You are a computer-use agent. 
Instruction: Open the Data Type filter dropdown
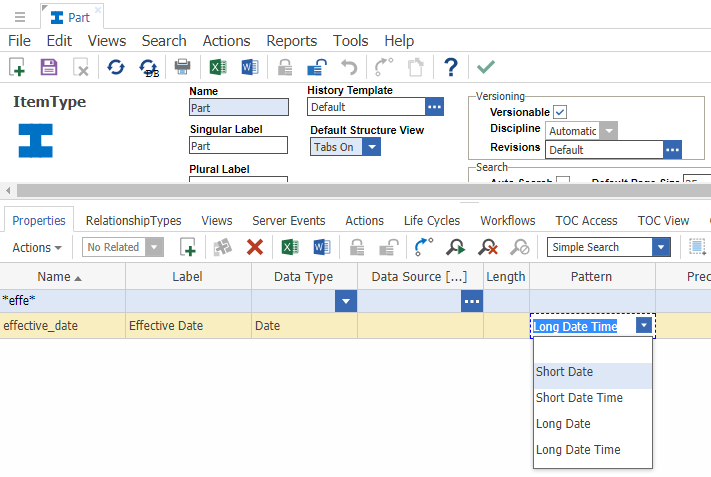tap(346, 301)
